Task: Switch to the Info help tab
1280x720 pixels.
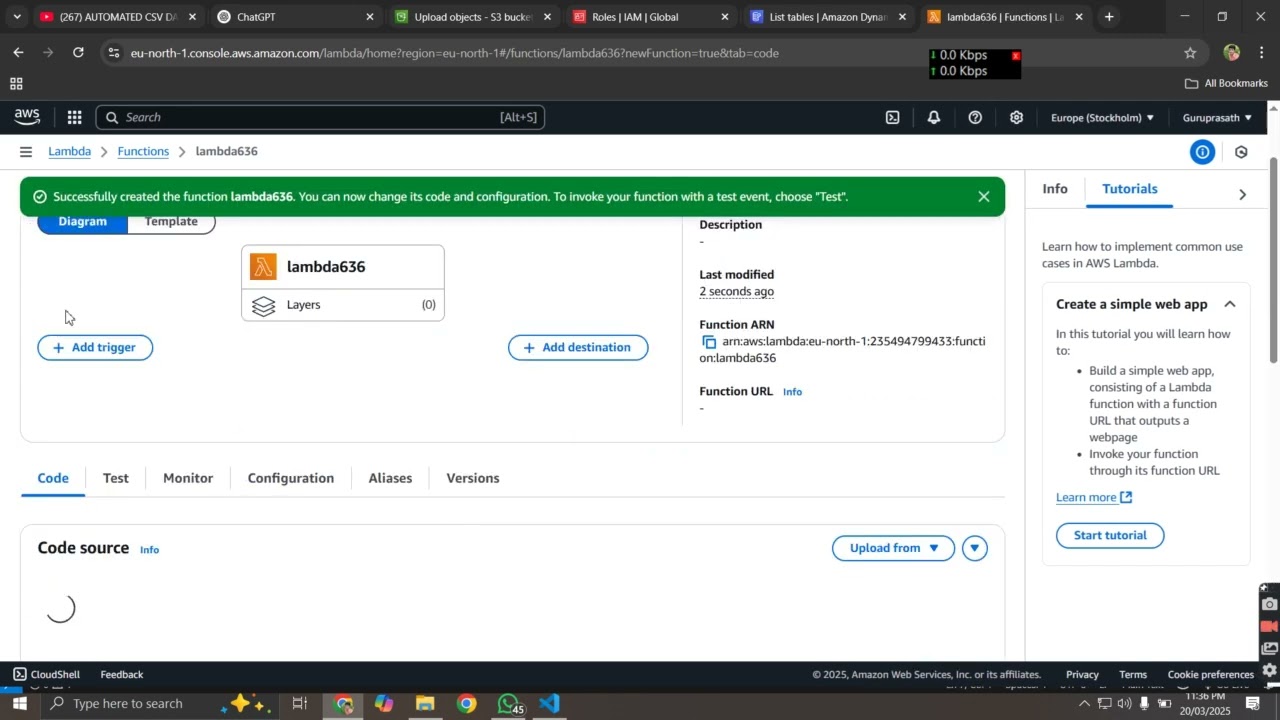Action: [x=1055, y=189]
